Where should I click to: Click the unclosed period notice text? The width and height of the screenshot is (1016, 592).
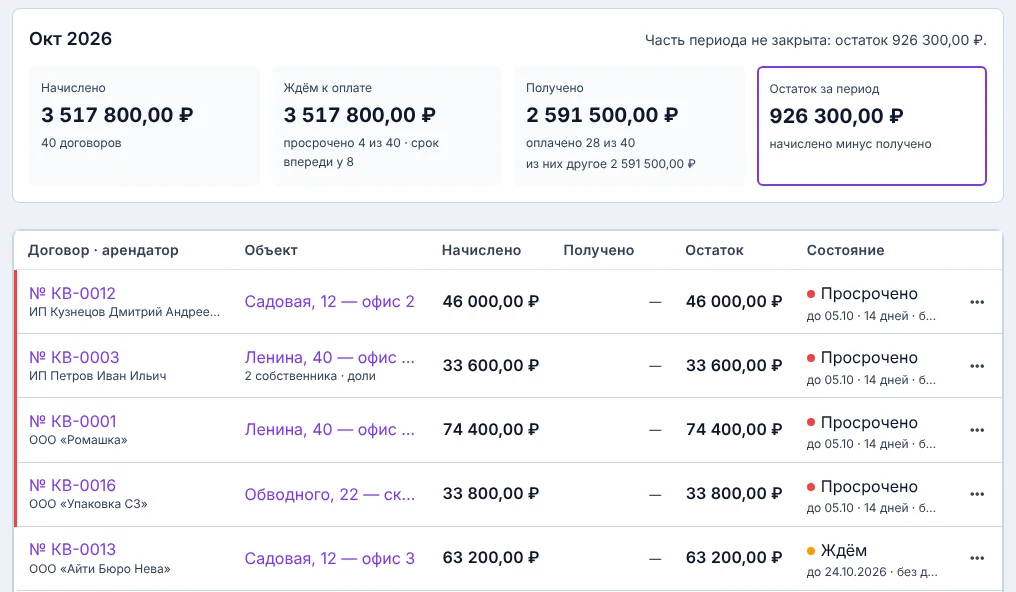click(x=816, y=40)
